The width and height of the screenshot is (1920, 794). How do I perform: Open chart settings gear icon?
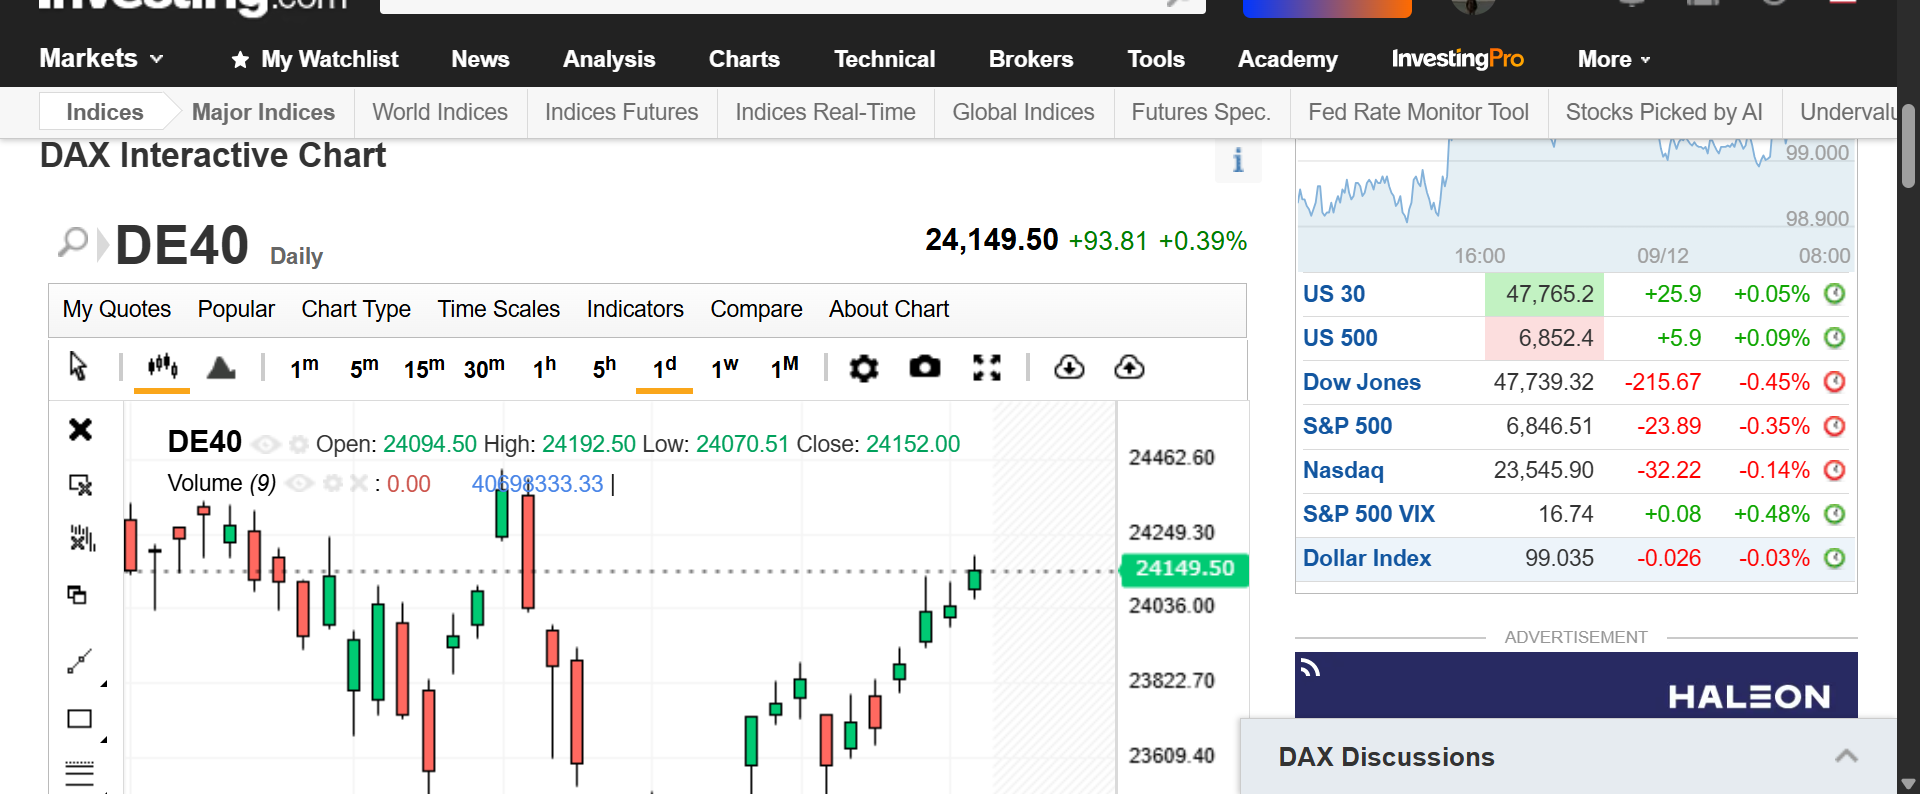[863, 368]
